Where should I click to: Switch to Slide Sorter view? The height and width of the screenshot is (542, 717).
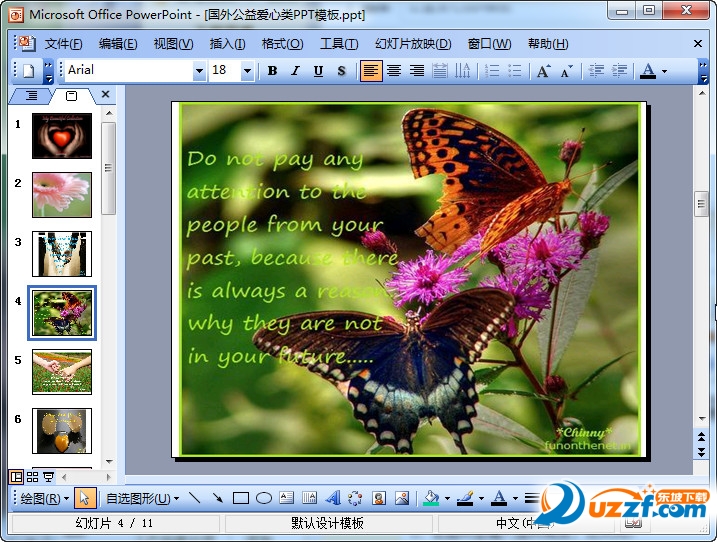32,477
